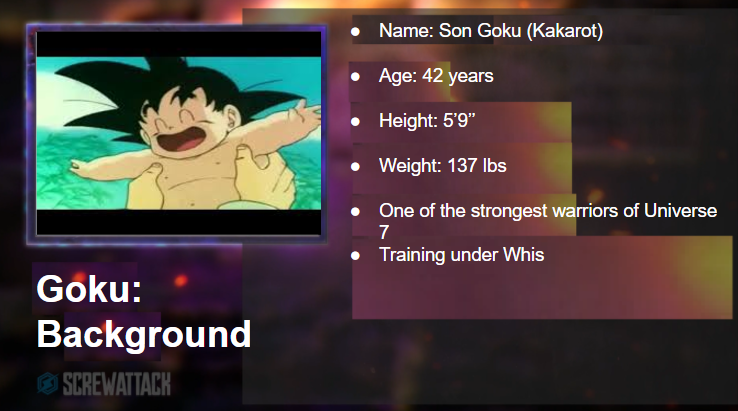The height and width of the screenshot is (411, 738).
Task: Select the 'Weight: 137 lbs' text
Action: click(442, 166)
